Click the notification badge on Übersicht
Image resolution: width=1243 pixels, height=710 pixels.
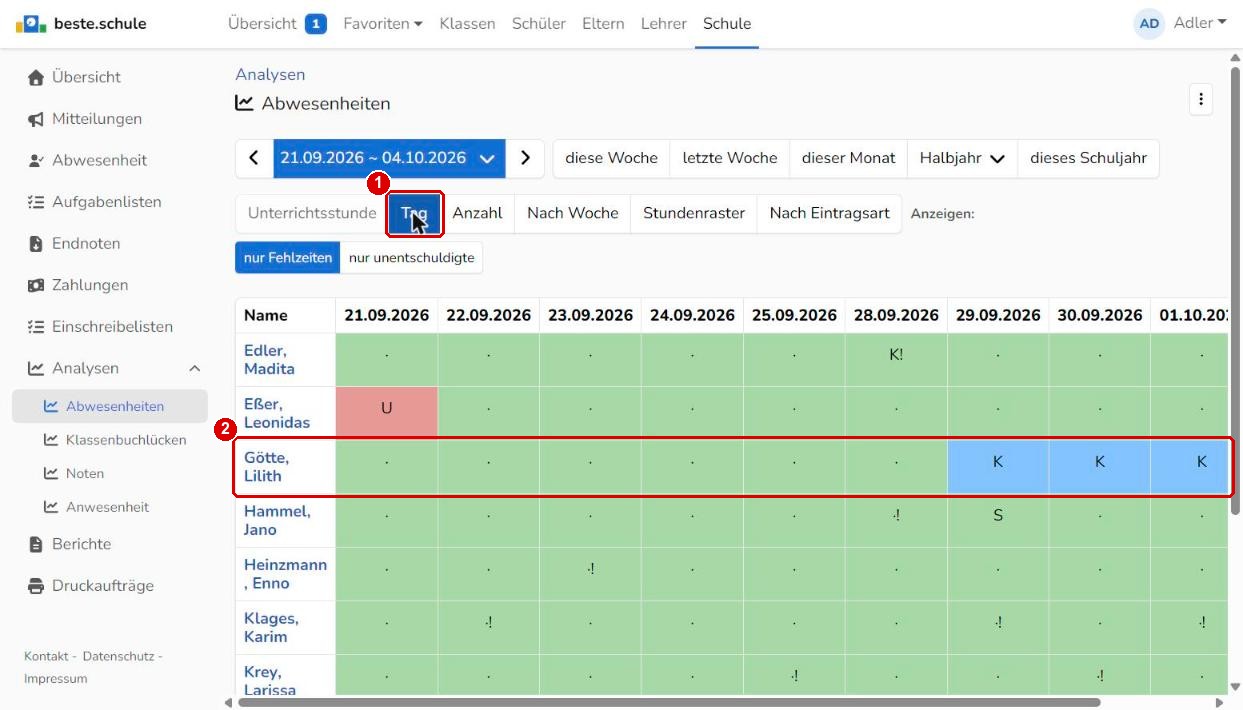coord(316,23)
